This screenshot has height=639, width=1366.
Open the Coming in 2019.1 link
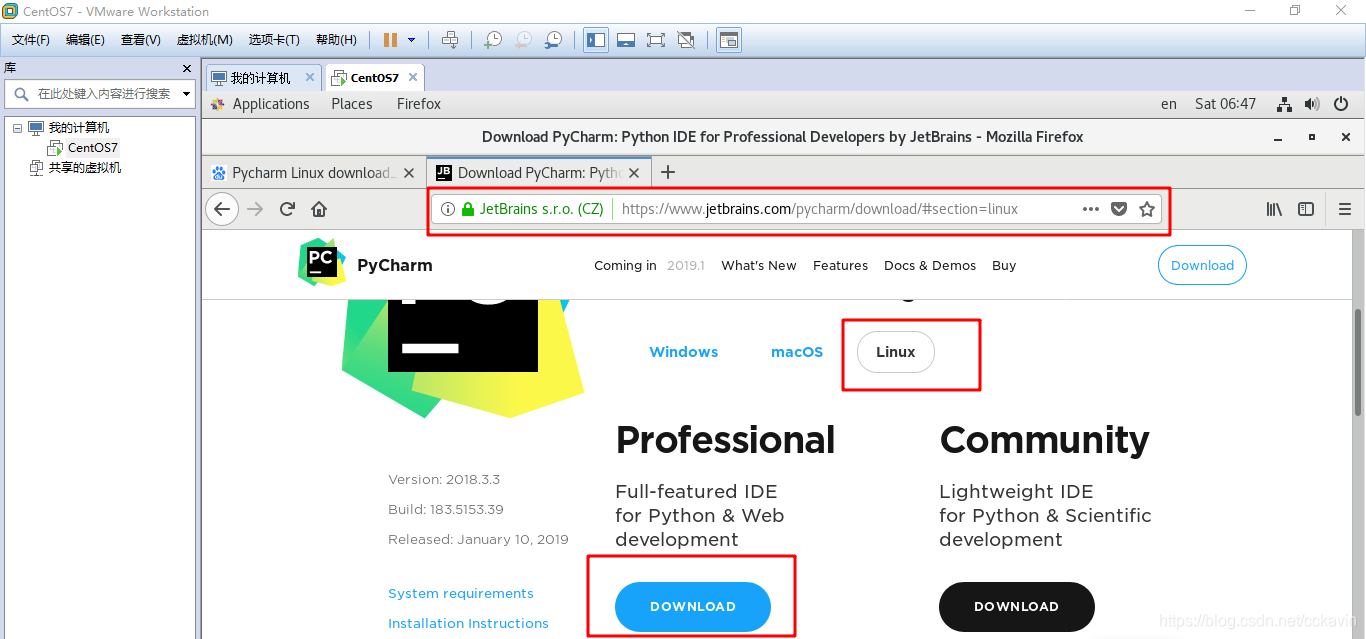pos(649,266)
